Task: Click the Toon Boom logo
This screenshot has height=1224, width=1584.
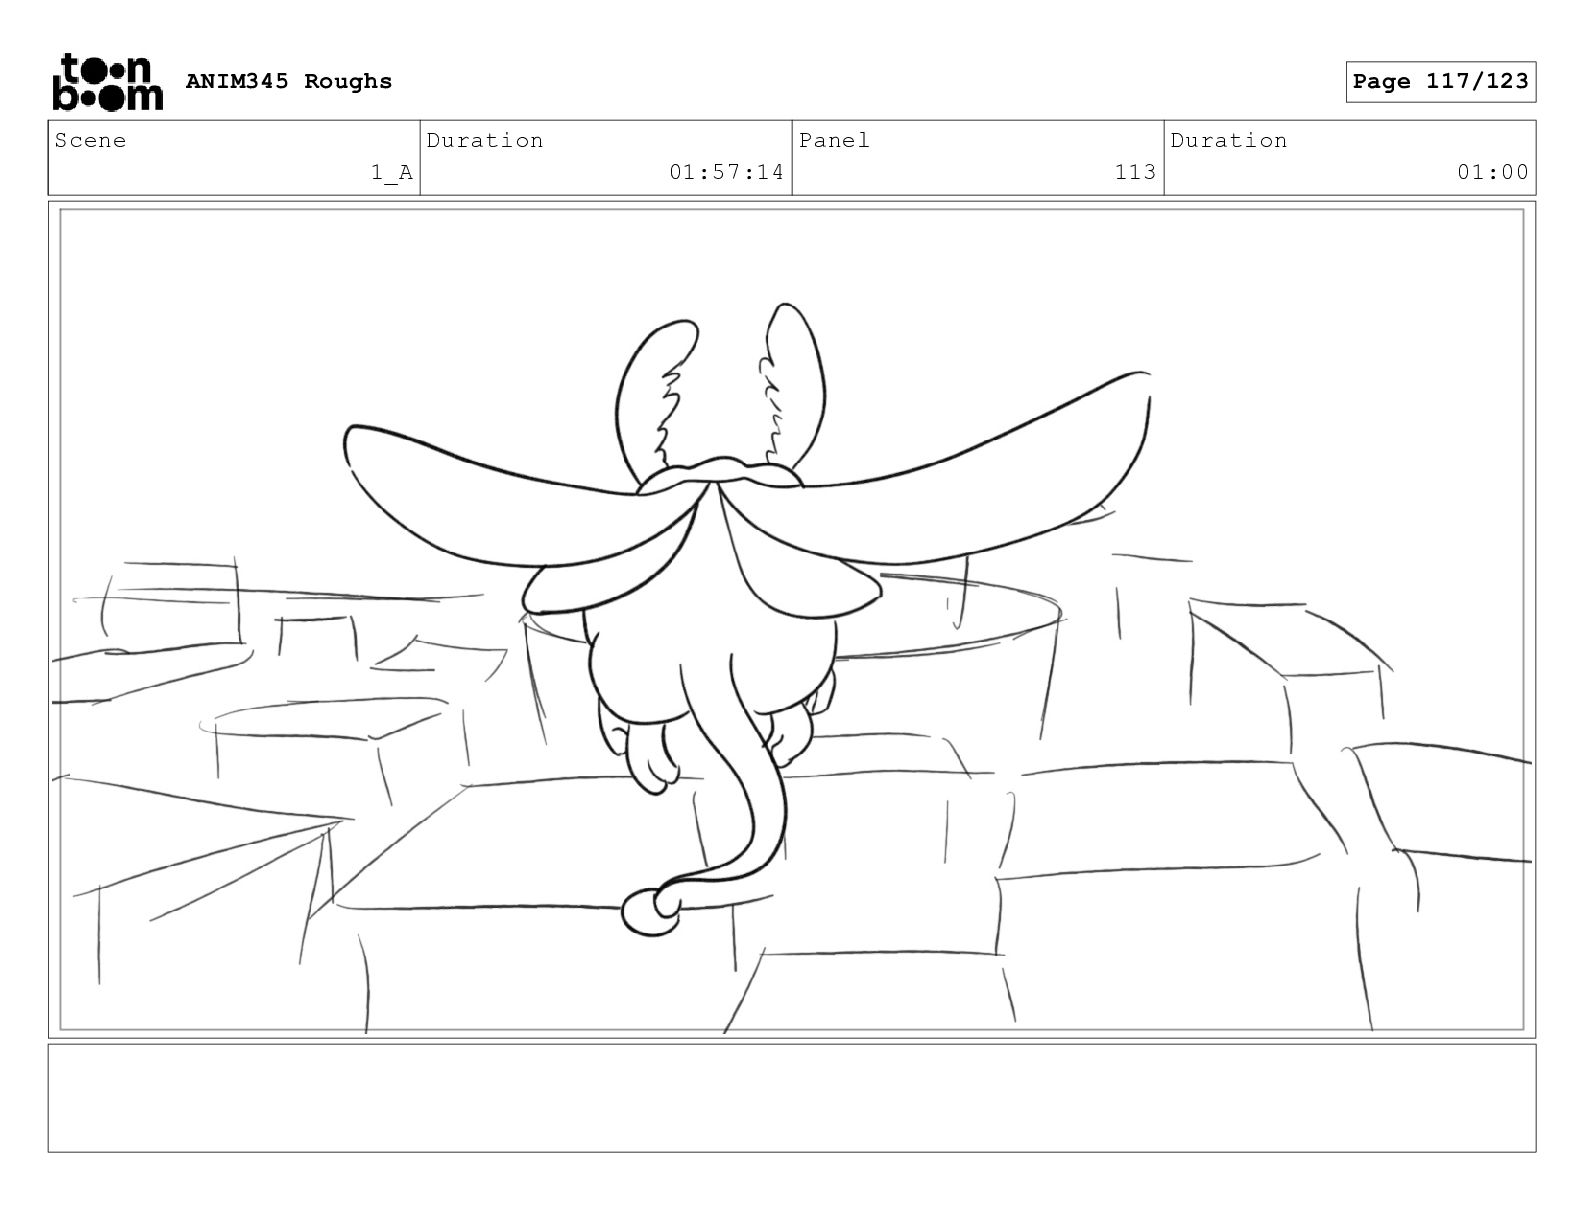Action: tap(107, 82)
